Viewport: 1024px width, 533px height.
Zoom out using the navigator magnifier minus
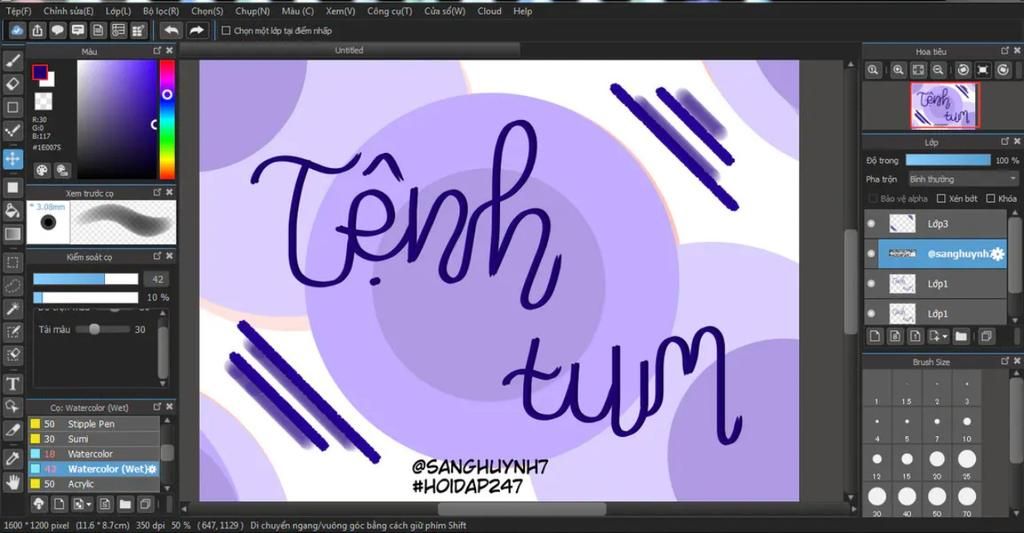tap(938, 70)
